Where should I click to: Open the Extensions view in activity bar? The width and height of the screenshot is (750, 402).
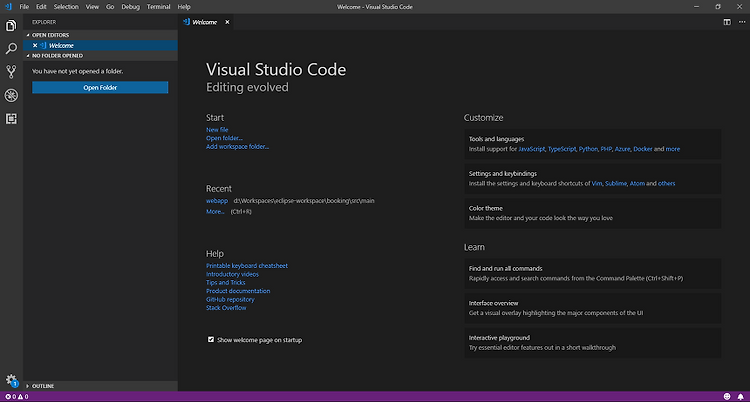point(11,119)
